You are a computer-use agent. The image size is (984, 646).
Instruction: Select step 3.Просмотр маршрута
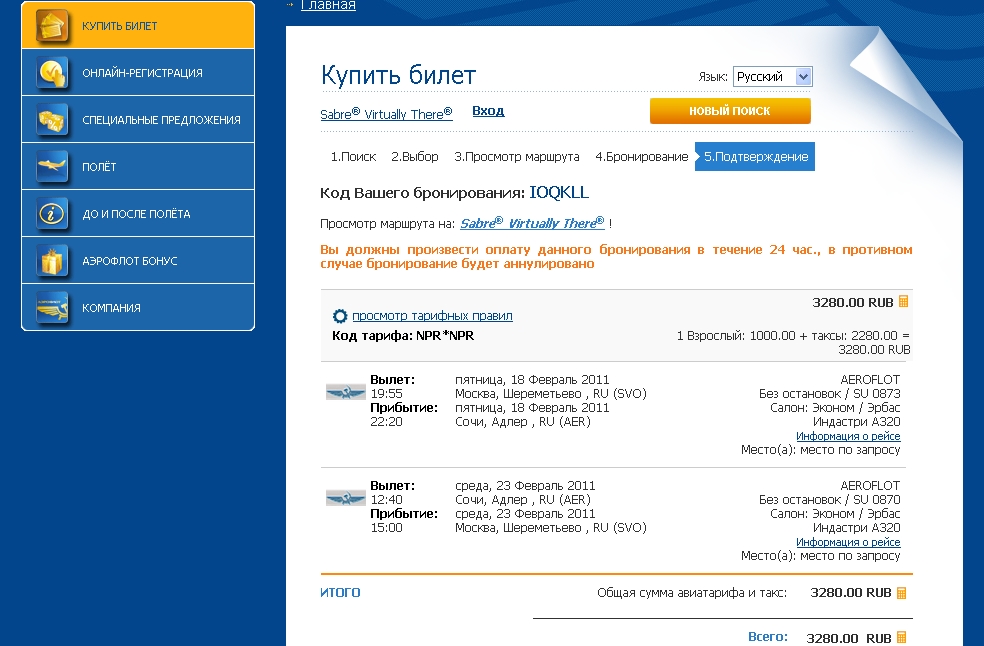point(516,157)
